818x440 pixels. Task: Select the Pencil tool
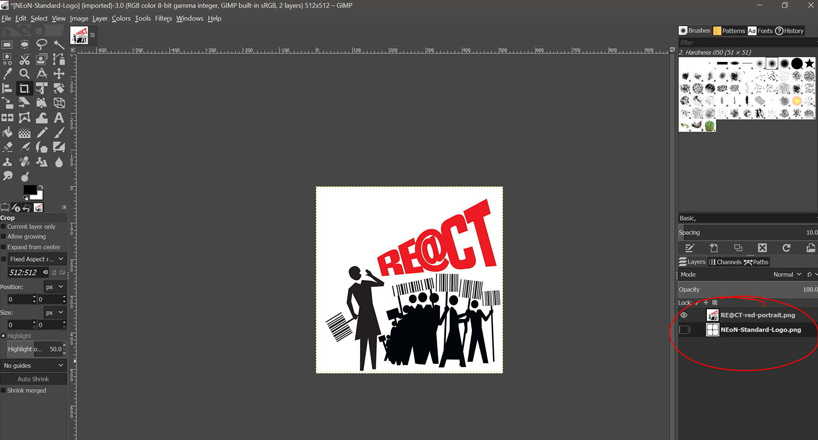coord(42,133)
